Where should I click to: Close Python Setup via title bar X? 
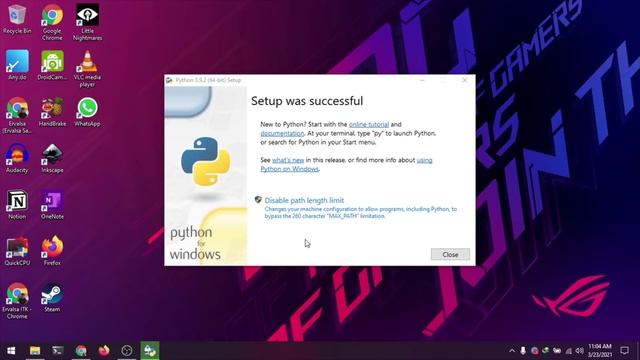[x=464, y=80]
